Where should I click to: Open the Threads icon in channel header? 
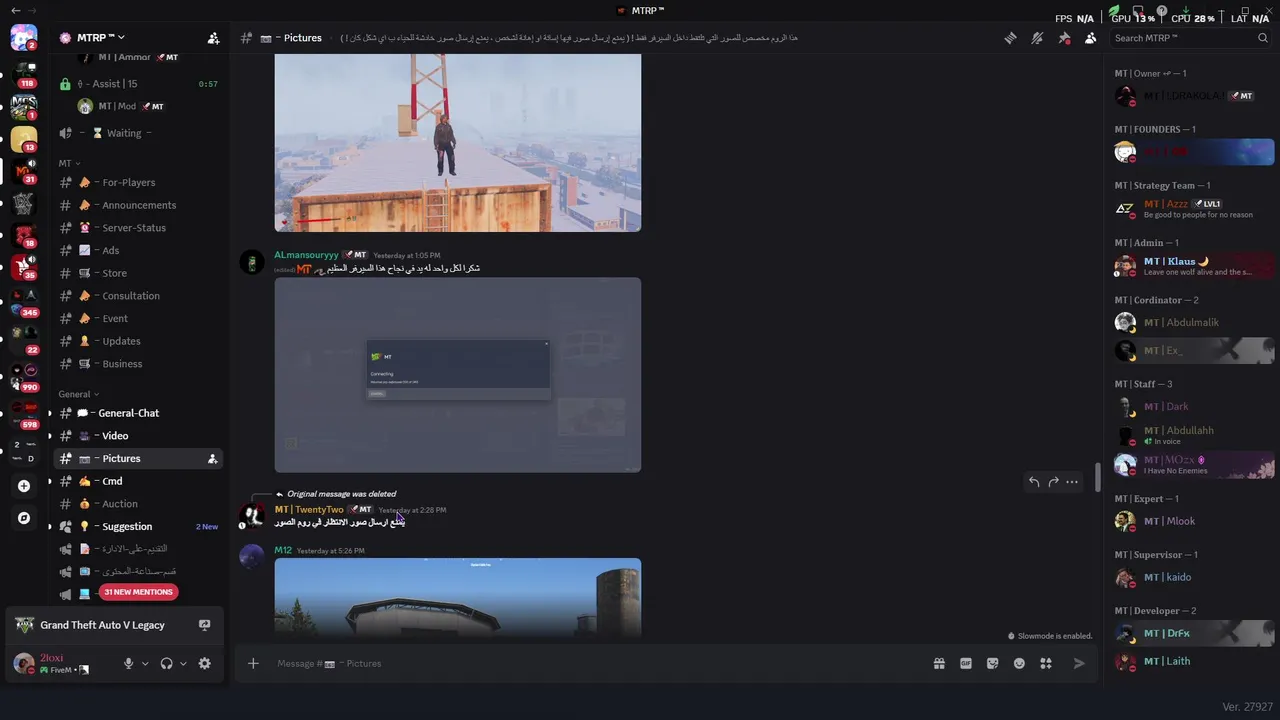(1010, 38)
